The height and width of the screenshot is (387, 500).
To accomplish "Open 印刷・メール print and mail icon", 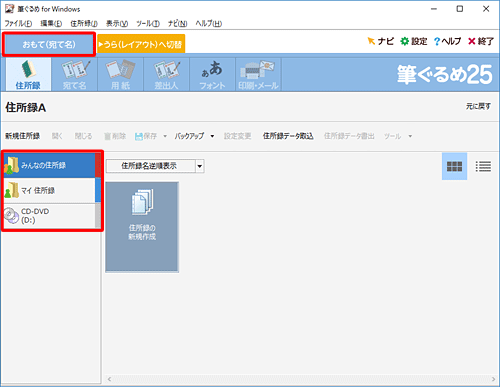I will click(x=258, y=74).
